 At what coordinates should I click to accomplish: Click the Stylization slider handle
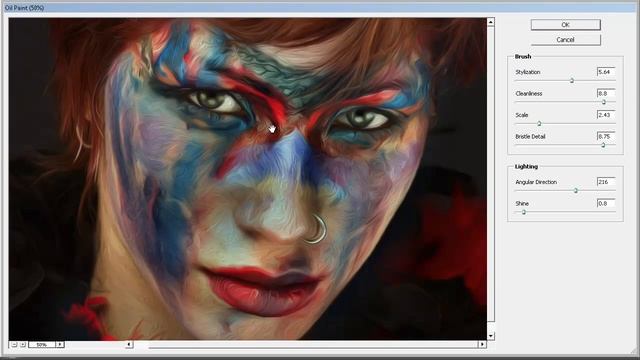572,80
